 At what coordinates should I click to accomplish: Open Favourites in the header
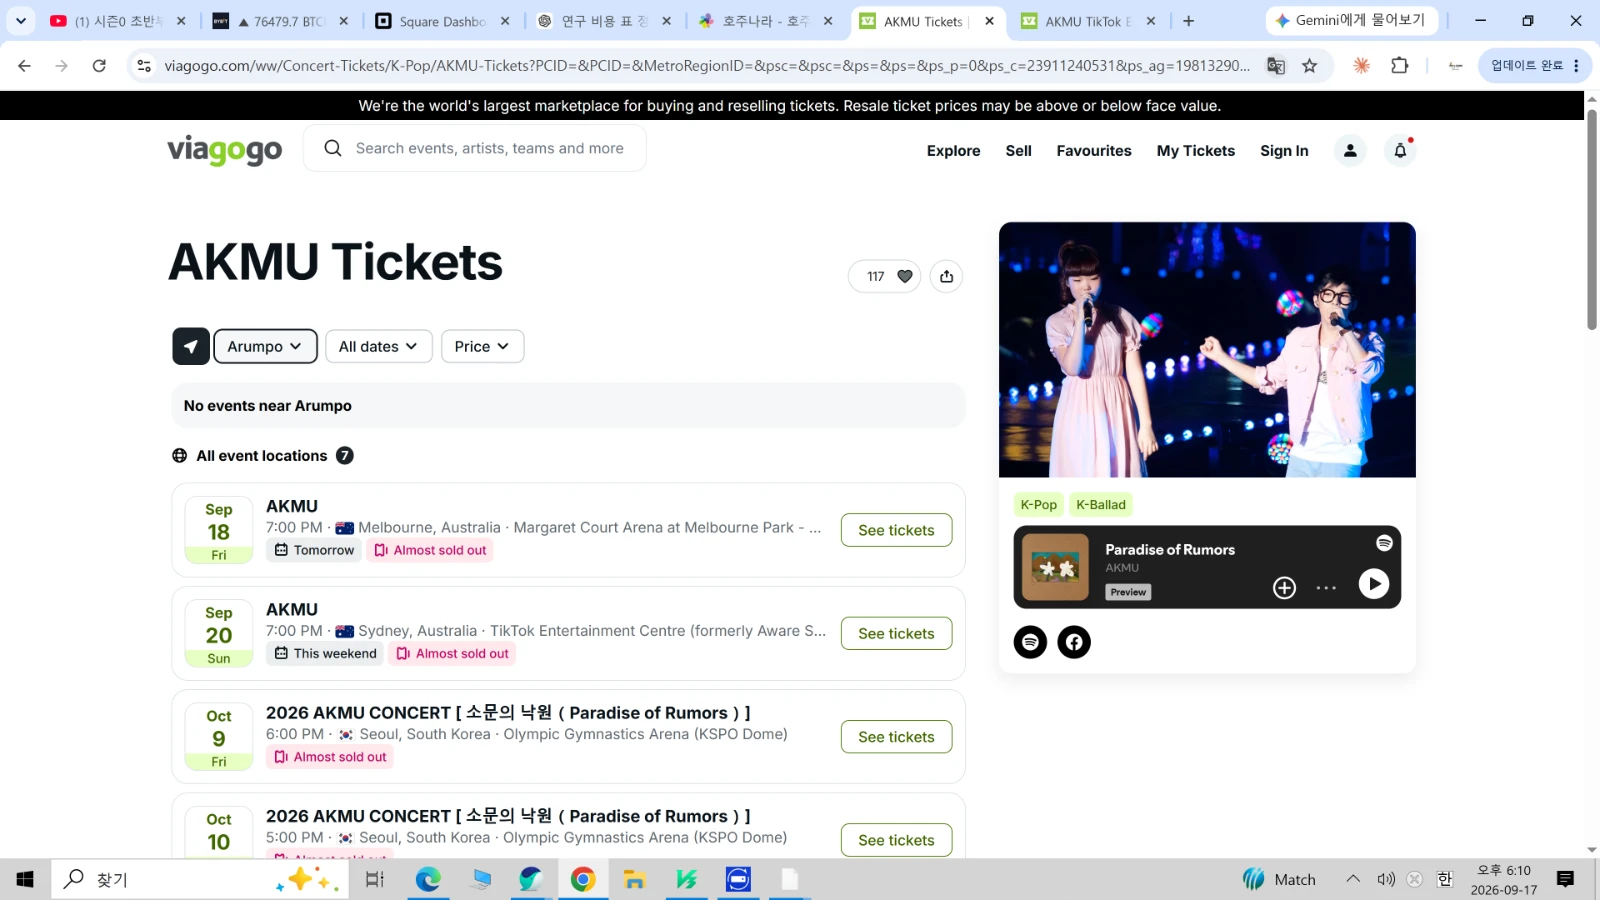coord(1094,151)
